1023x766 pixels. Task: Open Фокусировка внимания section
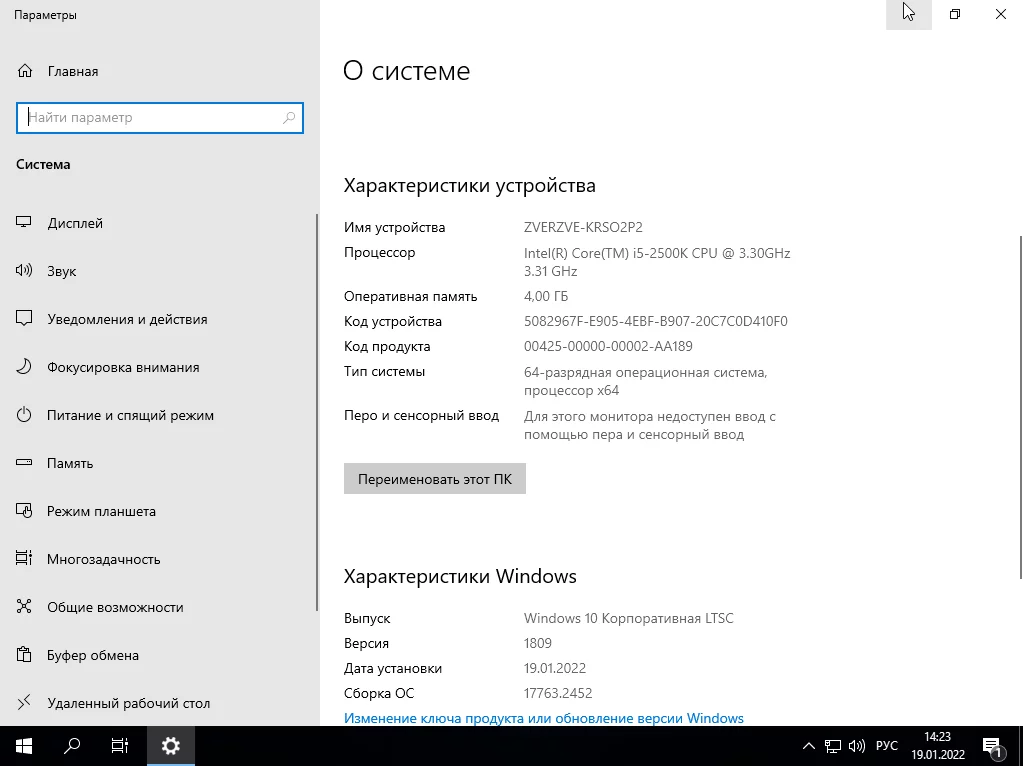123,367
